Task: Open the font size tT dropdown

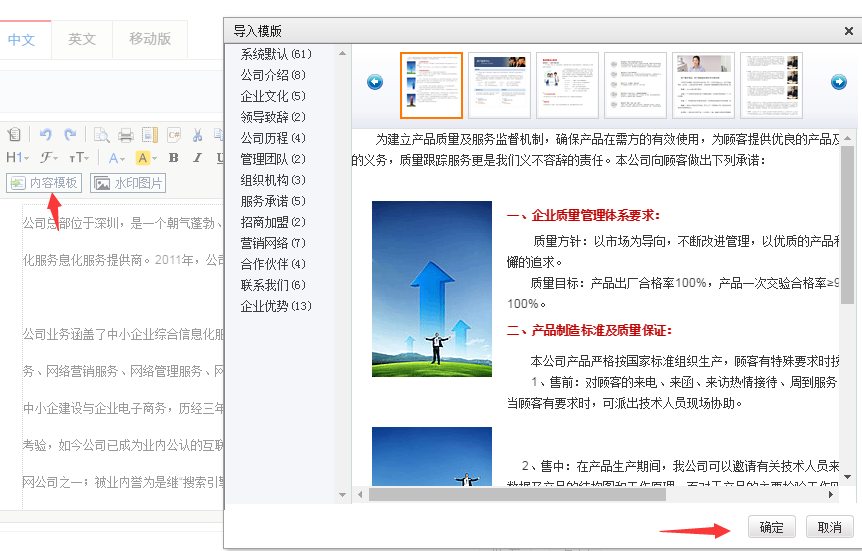Action: [79, 158]
